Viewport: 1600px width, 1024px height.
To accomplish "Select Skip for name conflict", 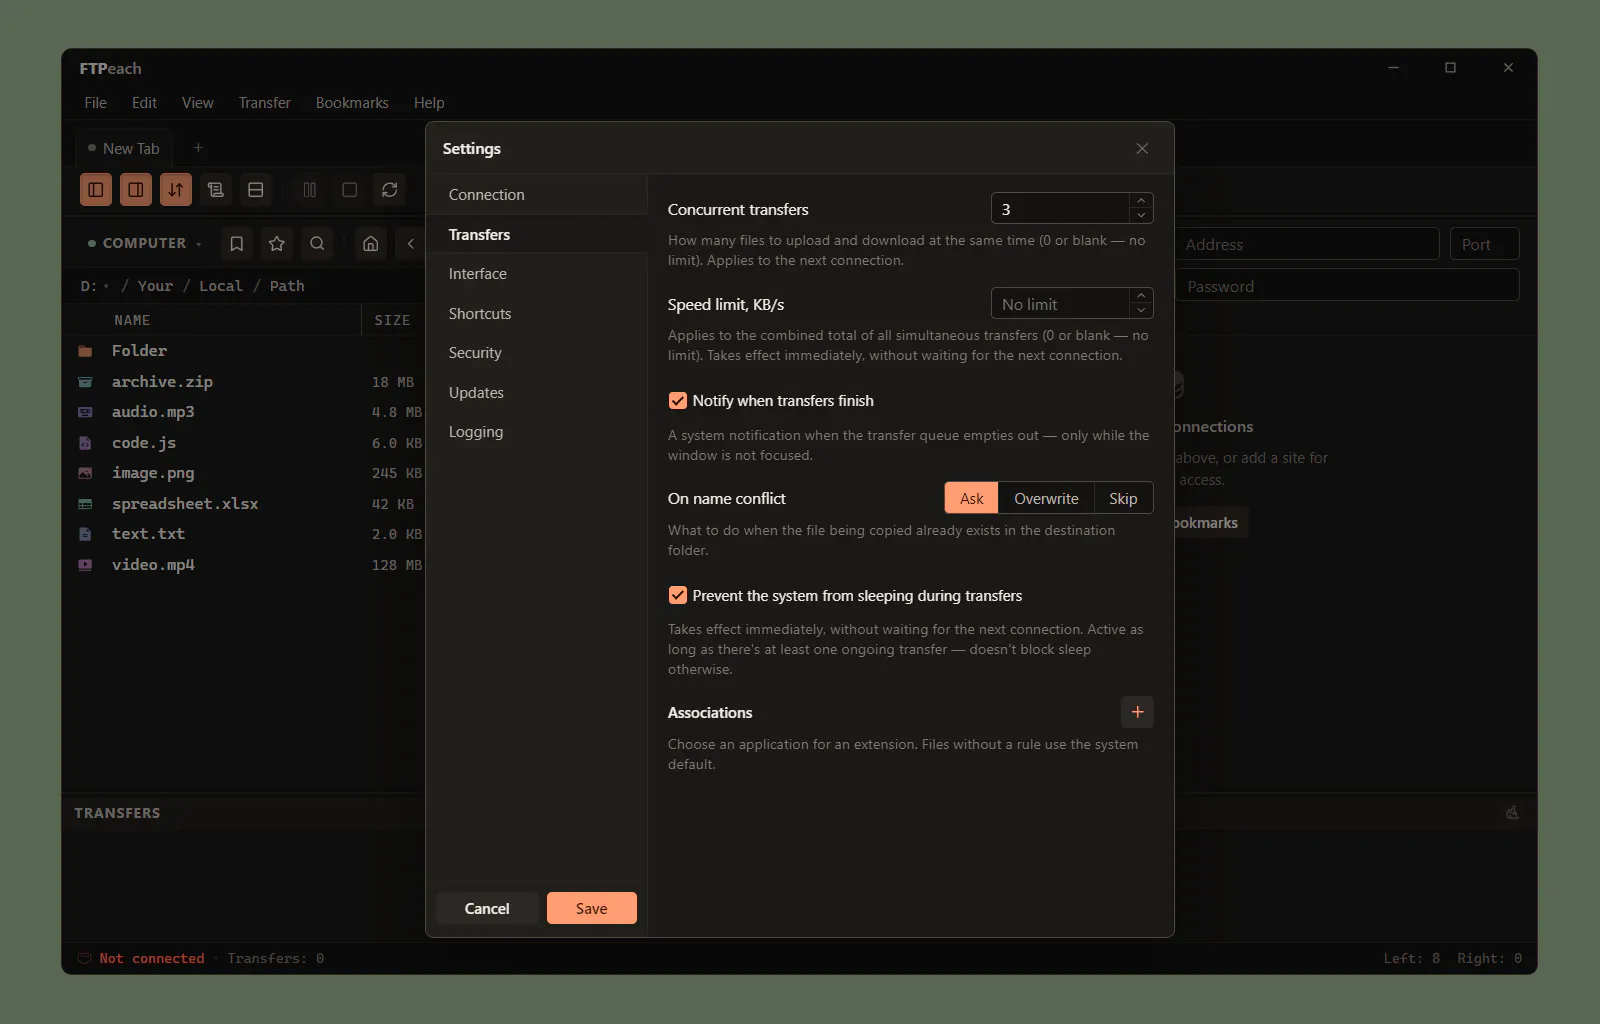I will point(1123,498).
